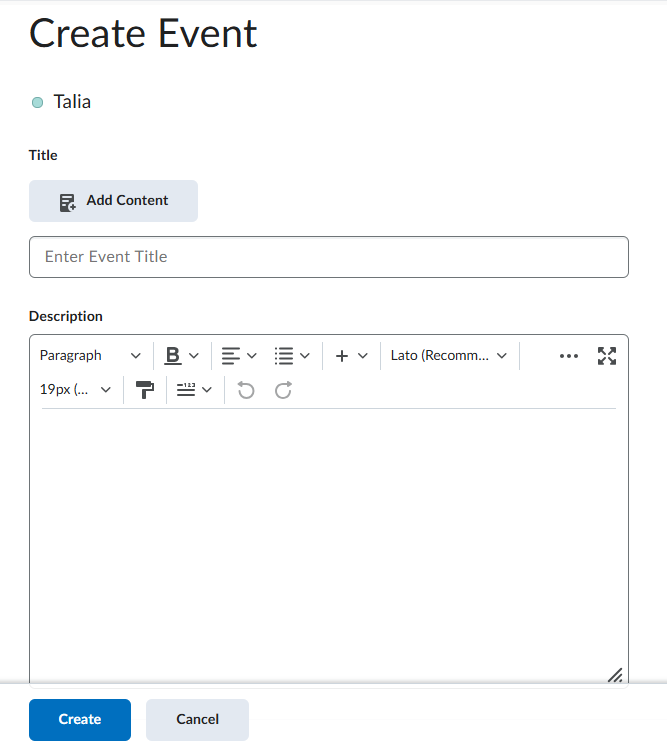667x749 pixels.
Task: Click inside the Description editor body
Action: pyautogui.click(x=329, y=545)
